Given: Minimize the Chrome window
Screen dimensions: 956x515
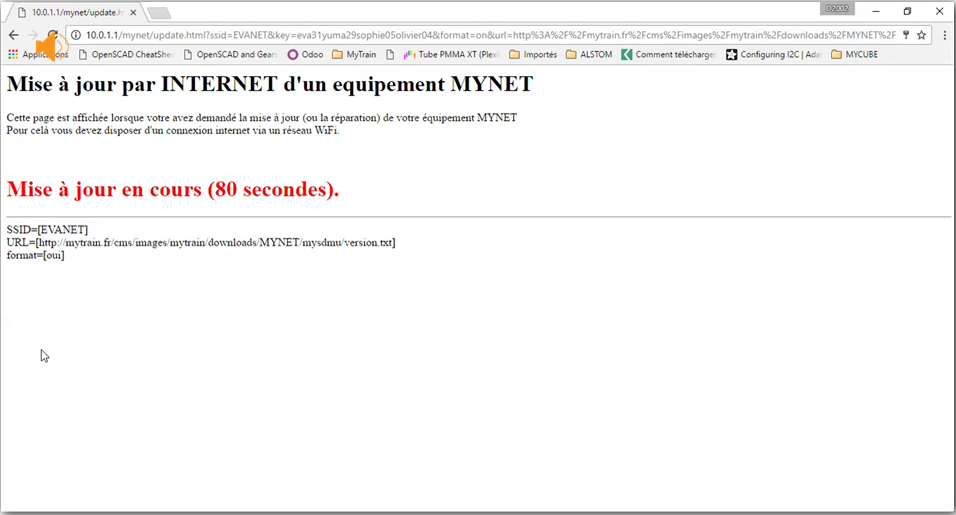Looking at the screenshot, I should [876, 11].
